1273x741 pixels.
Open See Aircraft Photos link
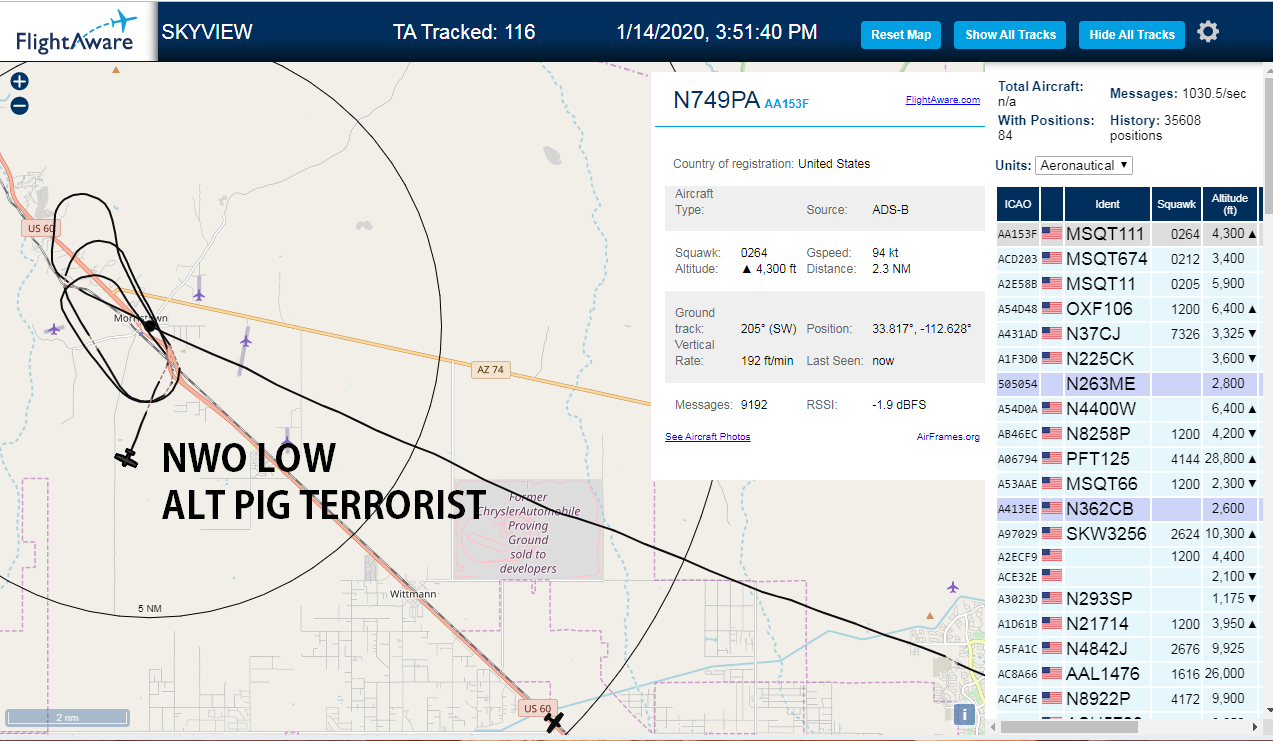click(707, 437)
